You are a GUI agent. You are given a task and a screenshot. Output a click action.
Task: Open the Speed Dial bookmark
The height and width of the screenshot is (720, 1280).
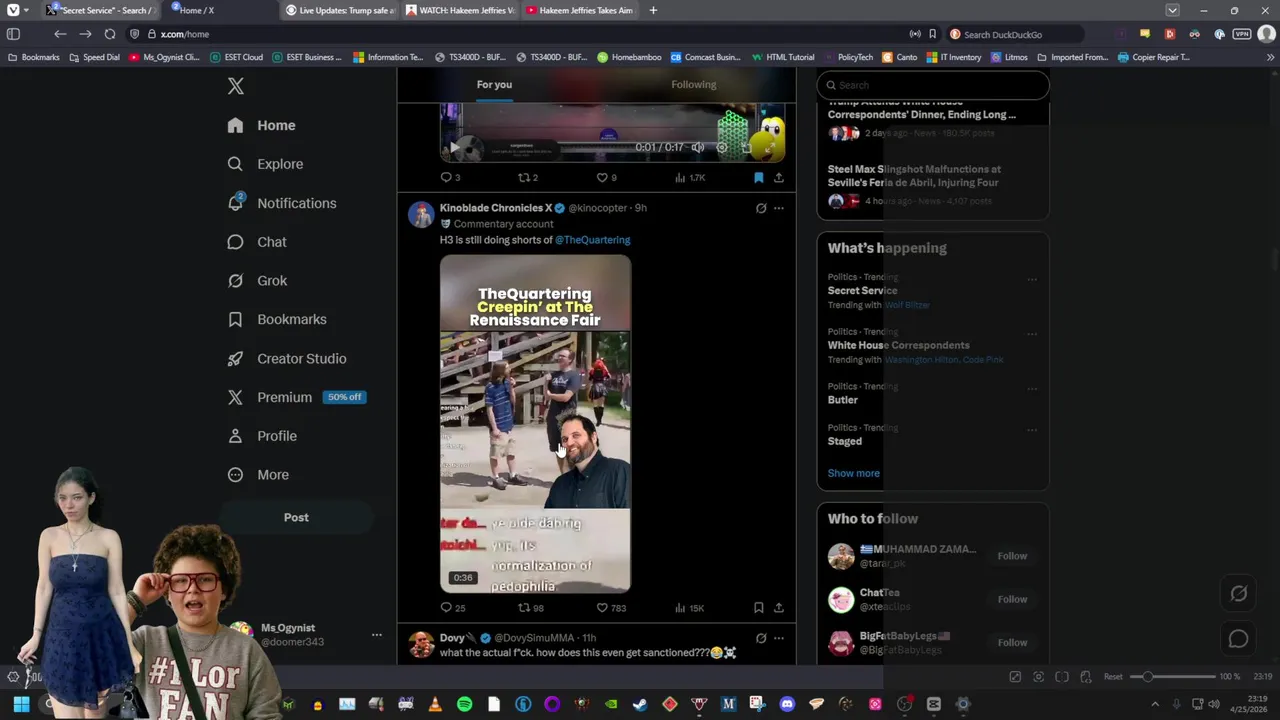95,57
